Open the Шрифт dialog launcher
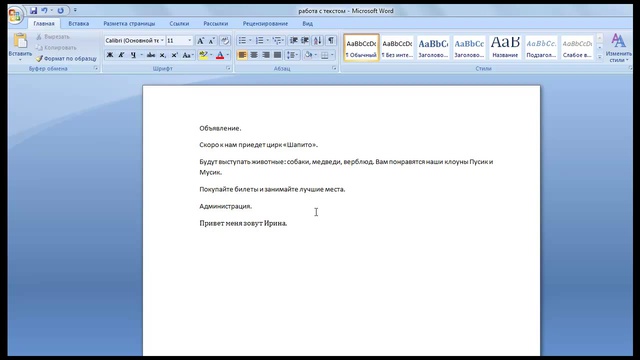The height and width of the screenshot is (360, 640). coord(228,69)
